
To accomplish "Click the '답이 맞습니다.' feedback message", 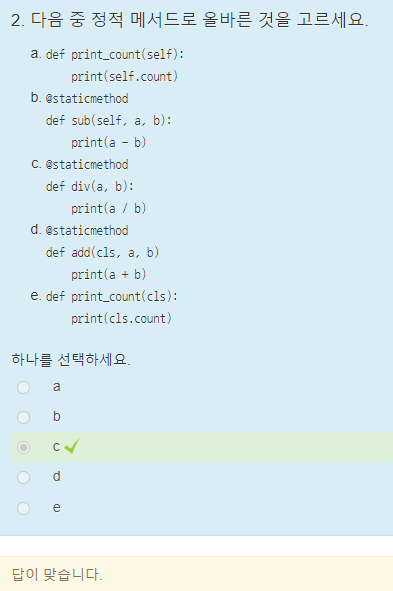I will coord(57,574).
